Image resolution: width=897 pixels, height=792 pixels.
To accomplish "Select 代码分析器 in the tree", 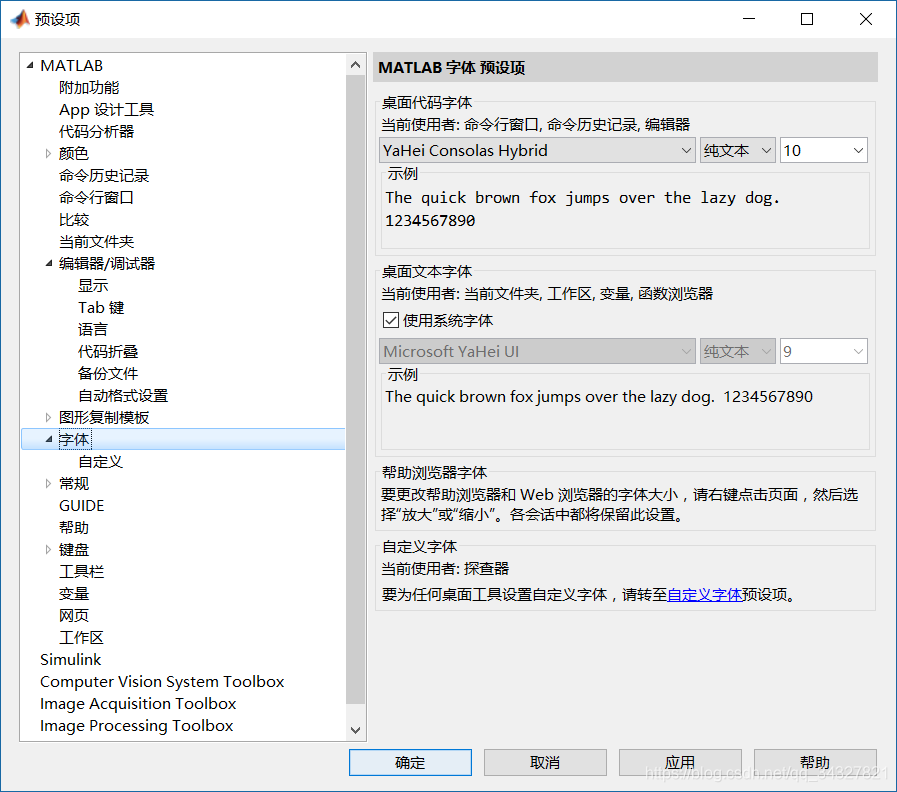I will [x=97, y=132].
